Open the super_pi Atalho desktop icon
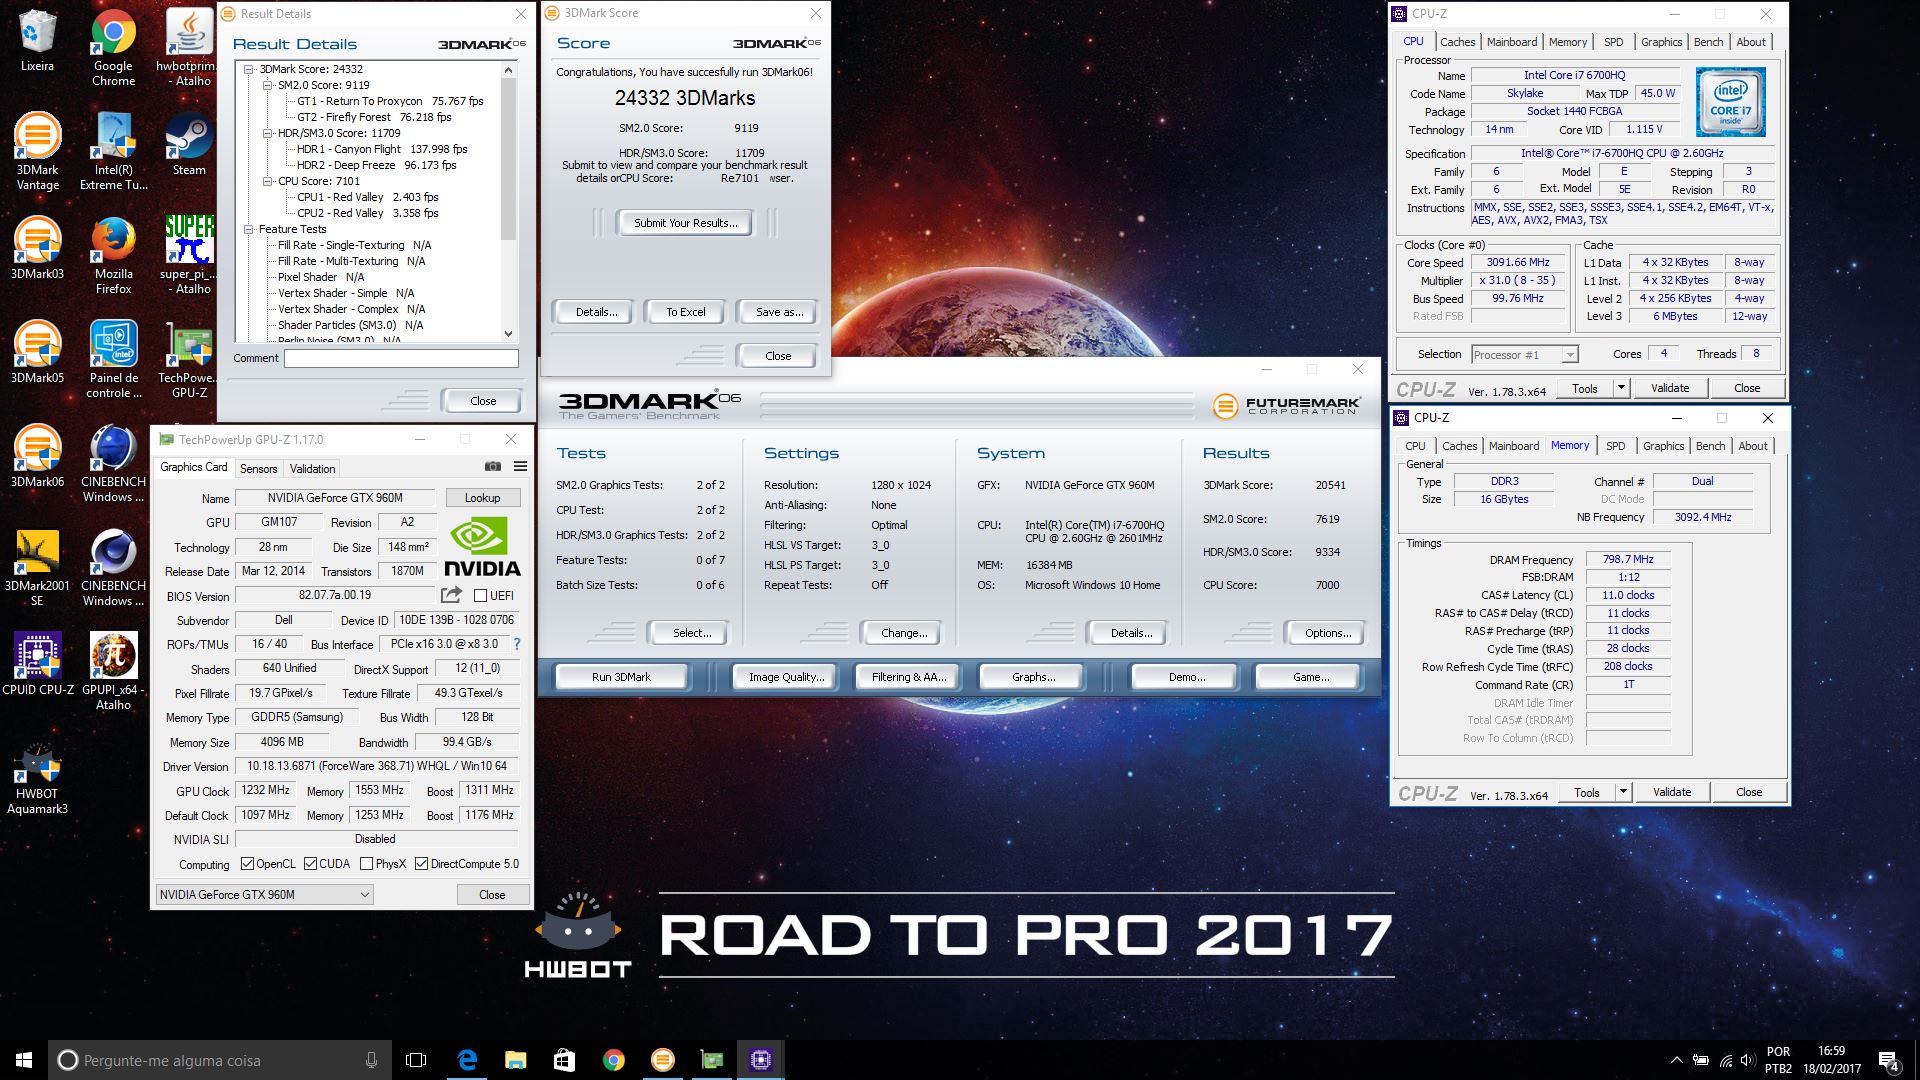The height and width of the screenshot is (1080, 1920). [x=189, y=255]
